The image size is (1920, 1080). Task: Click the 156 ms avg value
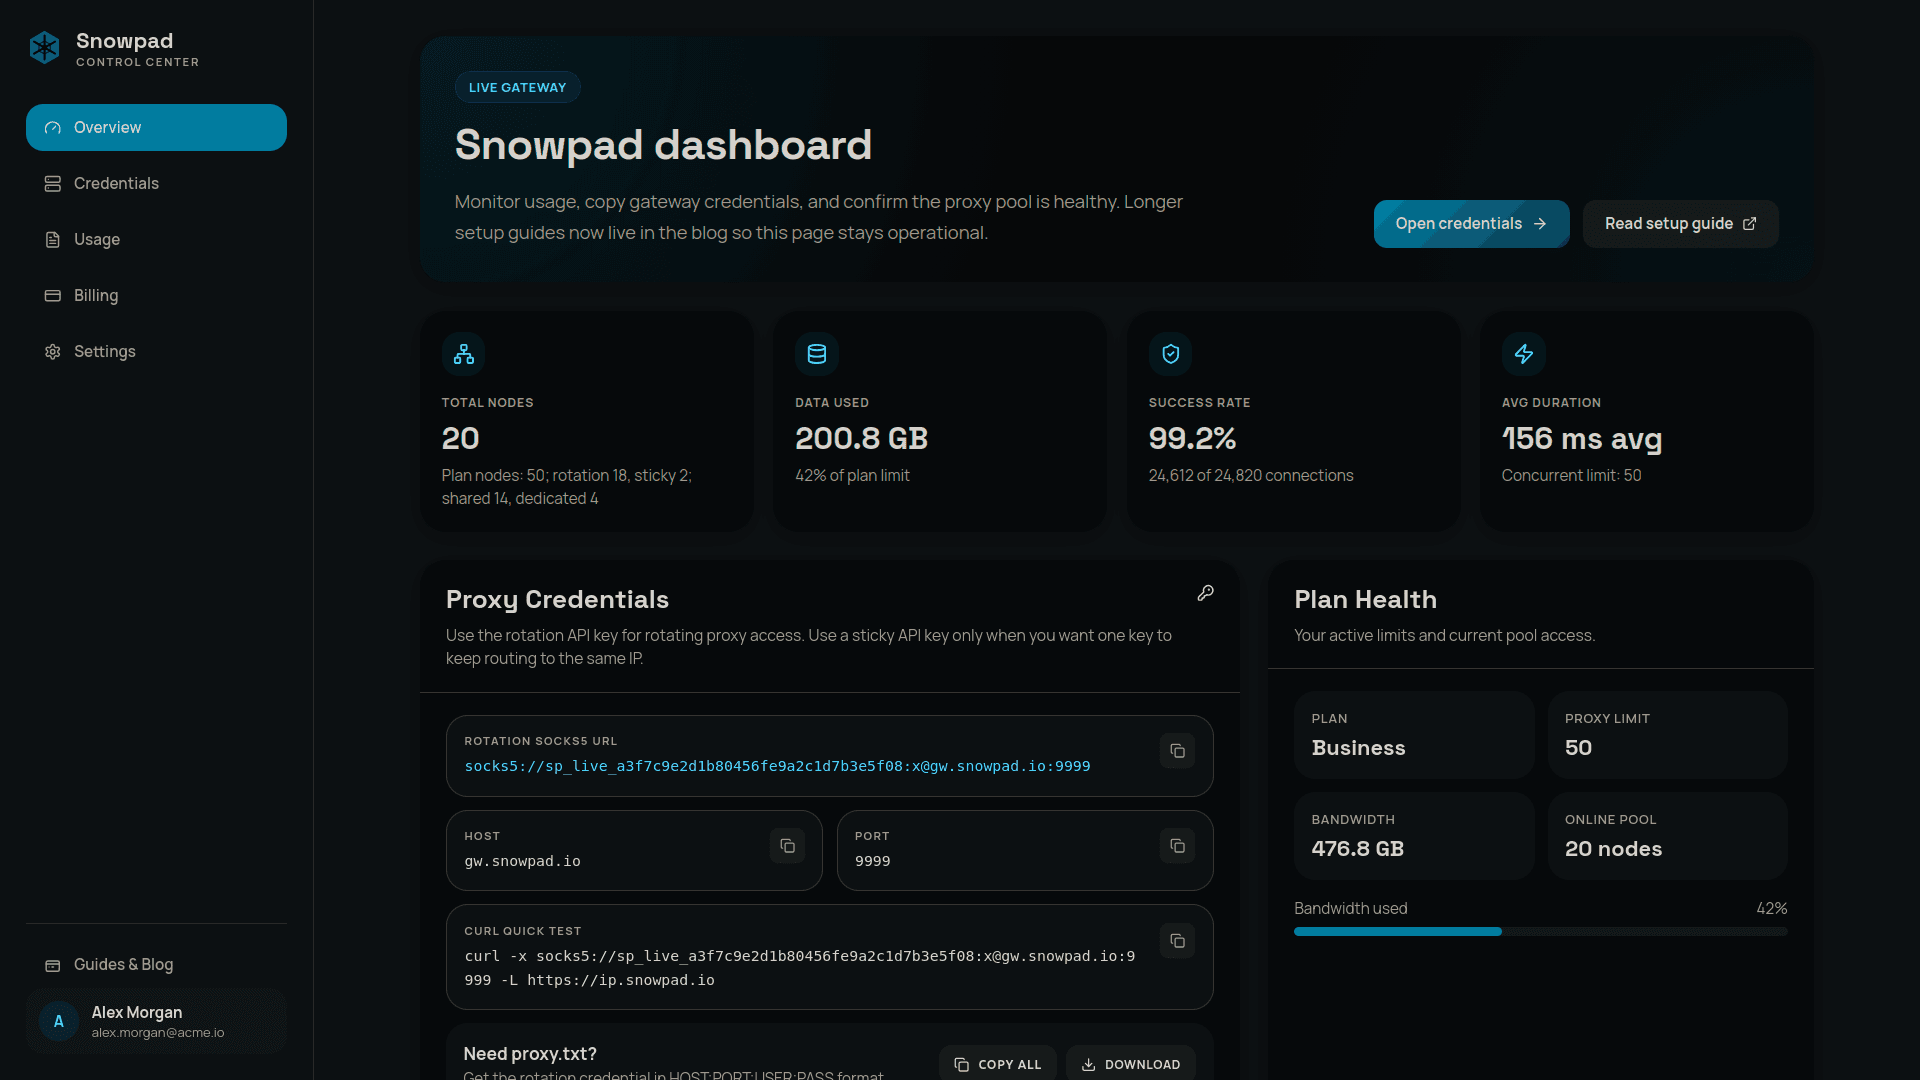coord(1581,438)
